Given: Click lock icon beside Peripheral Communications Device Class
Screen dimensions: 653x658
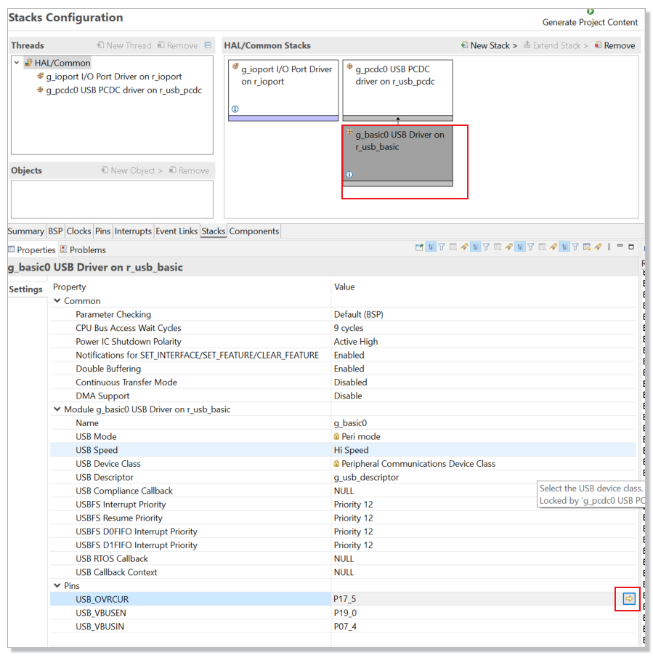Looking at the screenshot, I should point(336,464).
